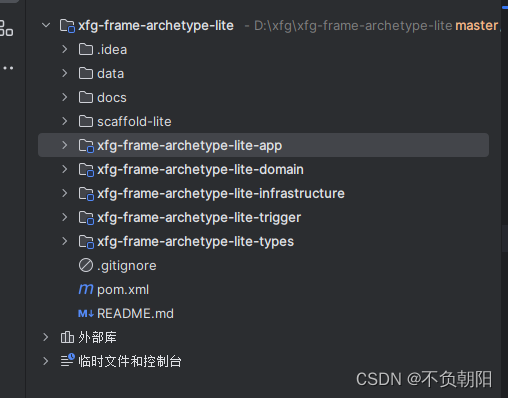The height and width of the screenshot is (398, 508).
Task: Click the scaffold-lite folder icon
Action: point(86,121)
